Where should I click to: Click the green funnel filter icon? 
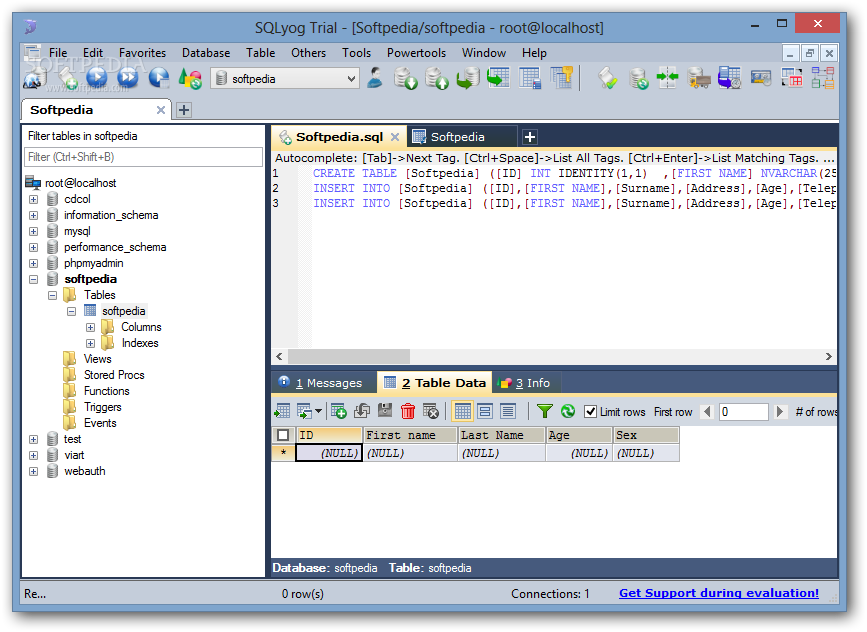click(544, 411)
